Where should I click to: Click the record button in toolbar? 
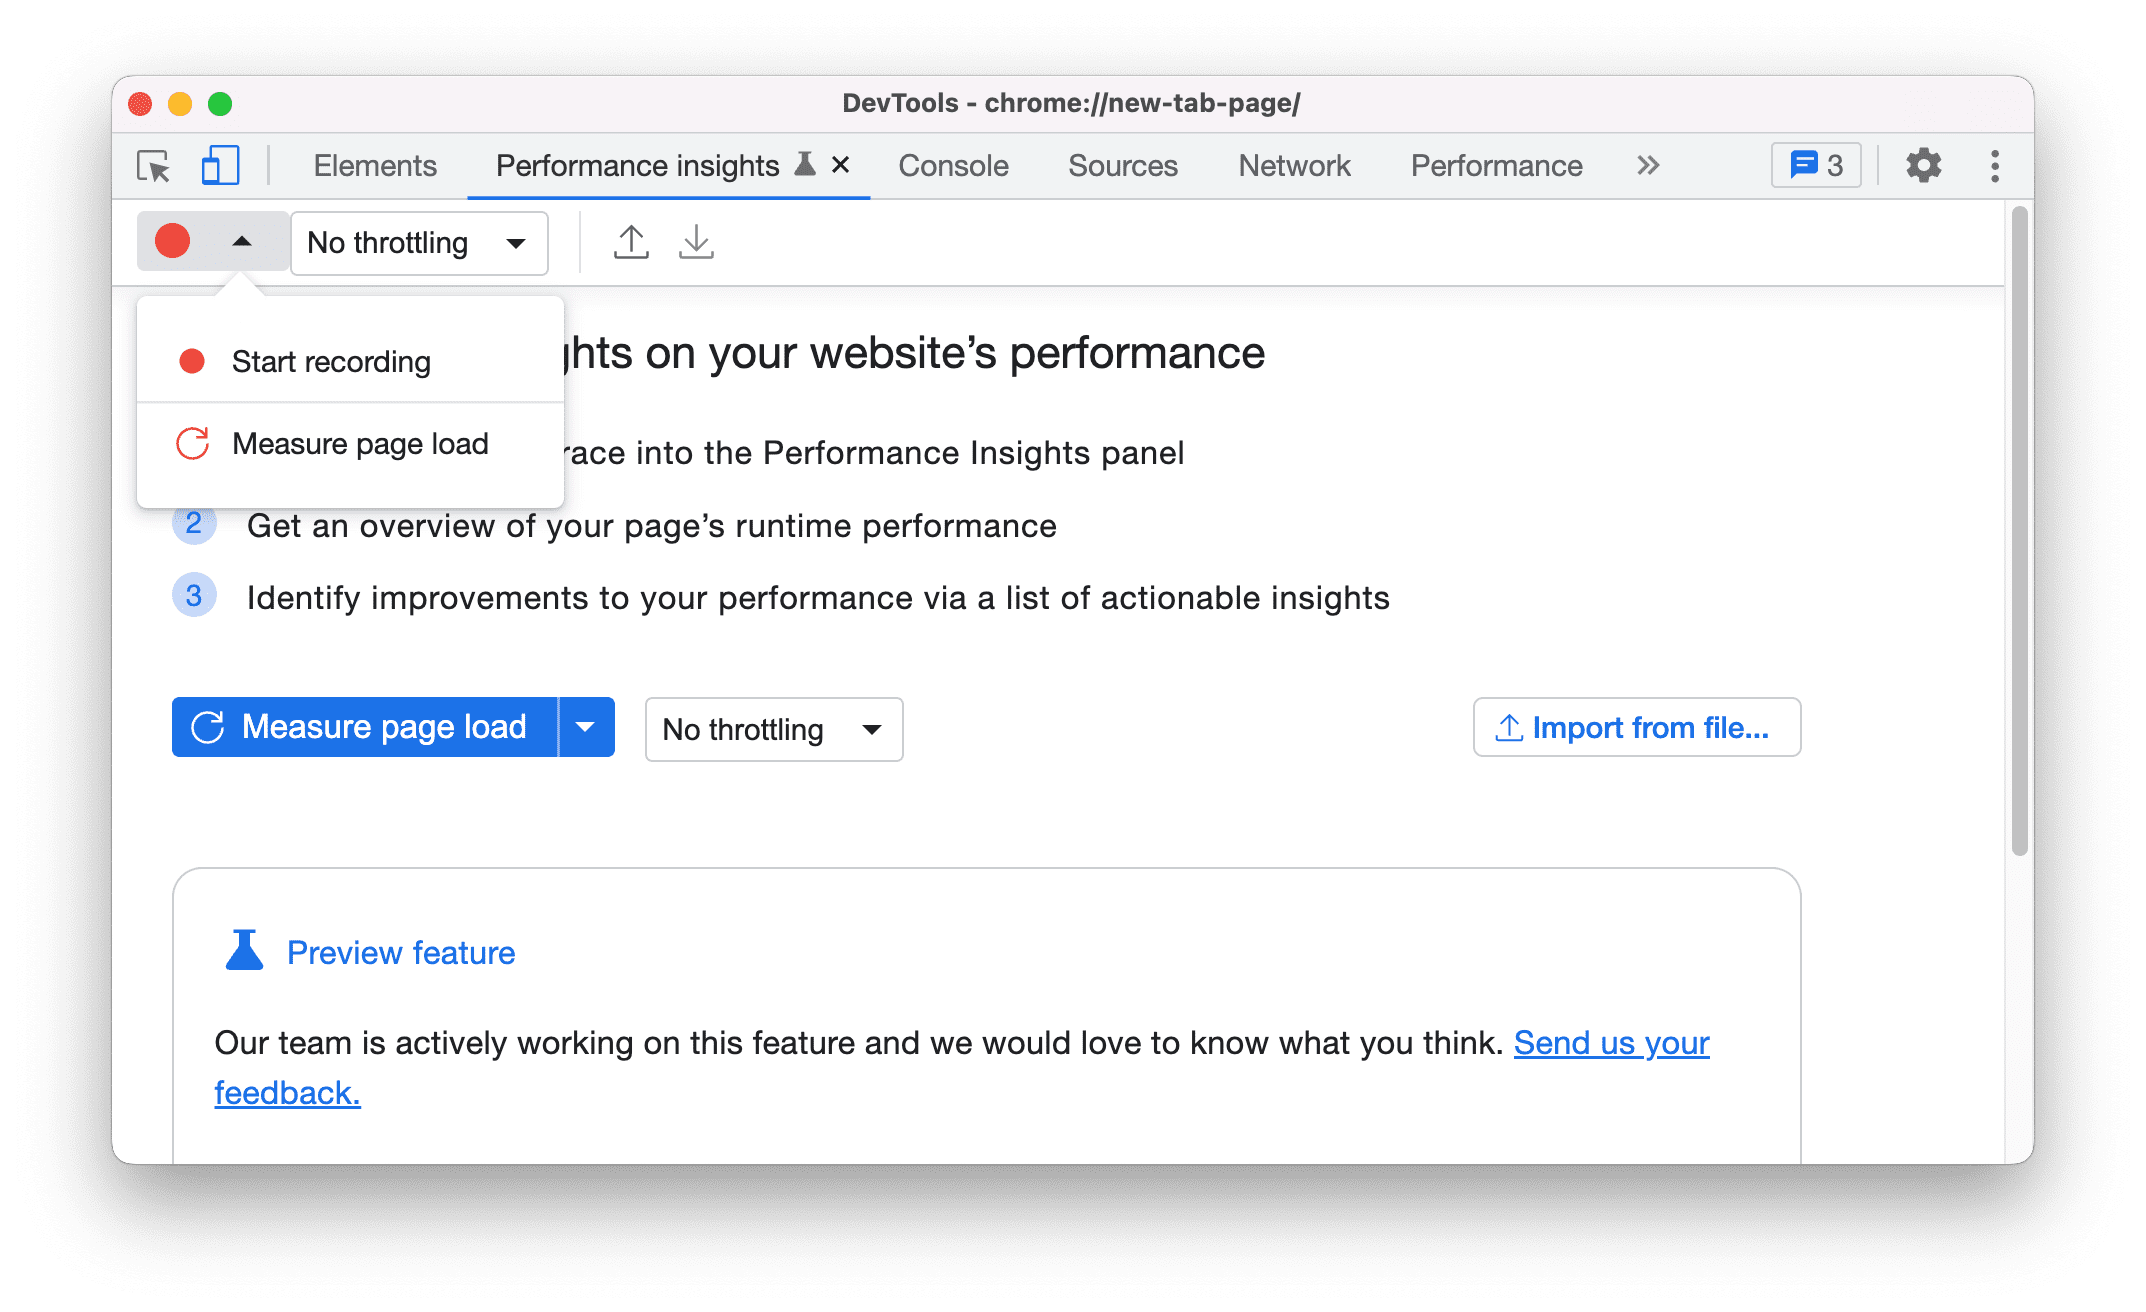coord(172,241)
